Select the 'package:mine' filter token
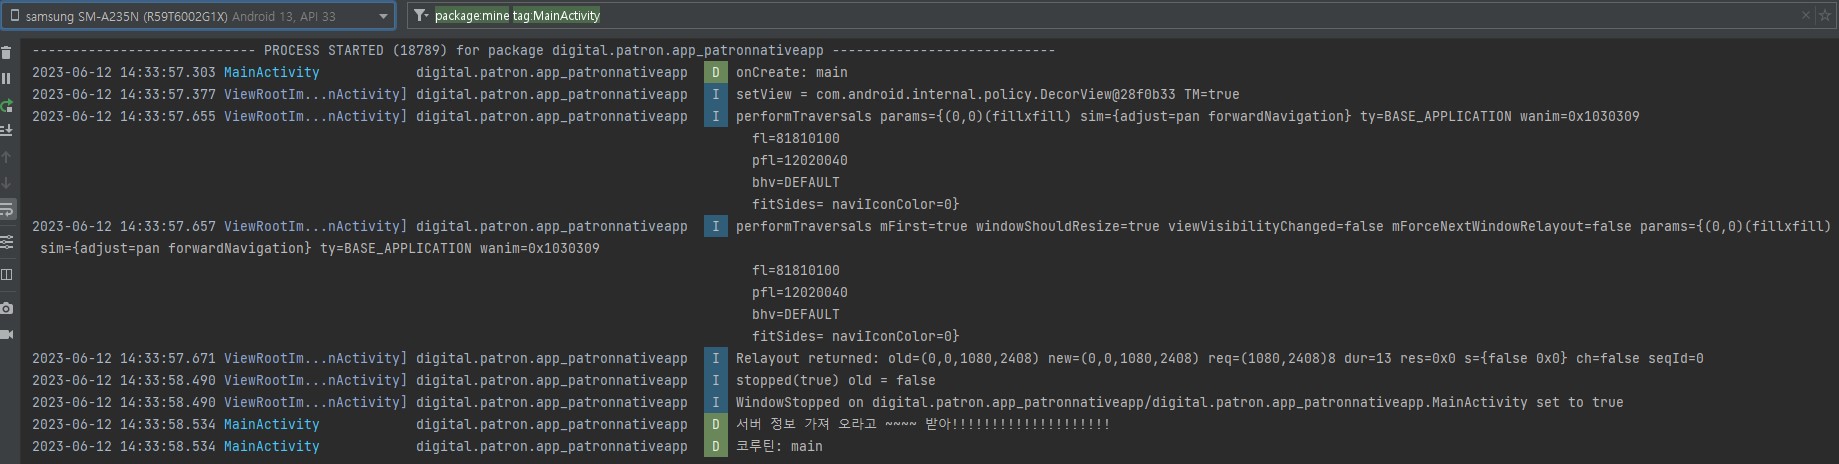The image size is (1839, 464). click(x=471, y=16)
